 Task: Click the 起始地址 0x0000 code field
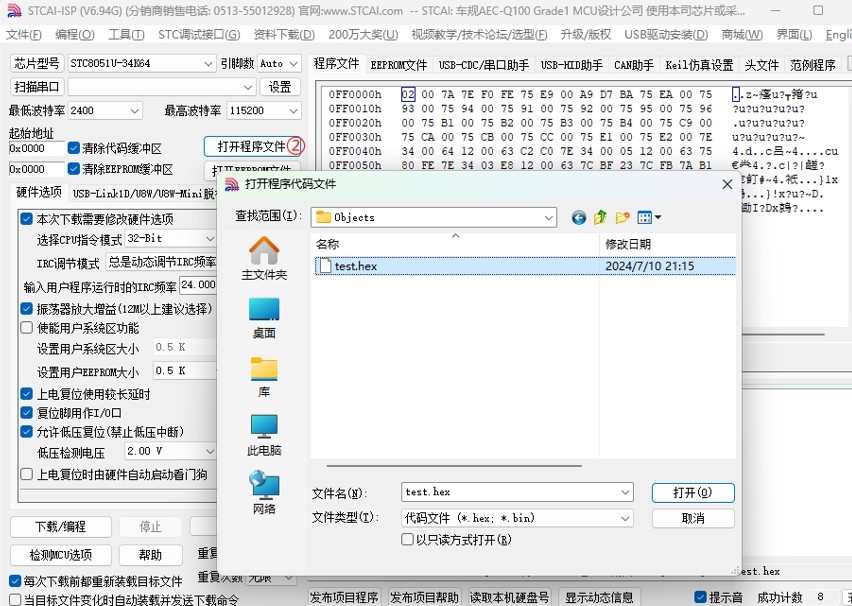coord(36,148)
